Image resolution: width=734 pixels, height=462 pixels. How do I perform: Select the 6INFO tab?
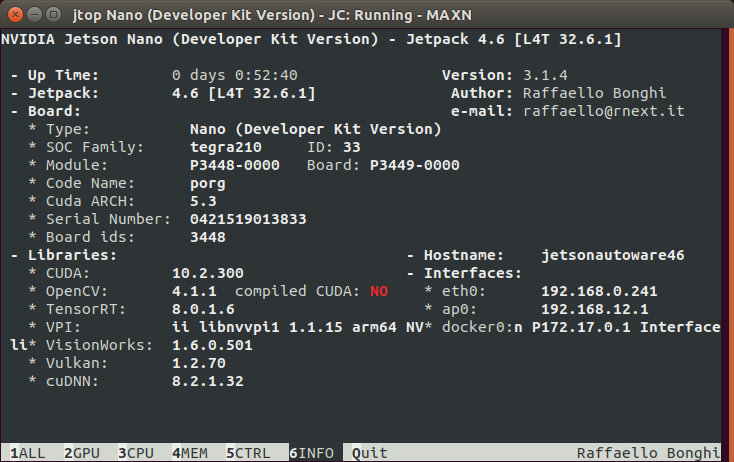(x=311, y=453)
